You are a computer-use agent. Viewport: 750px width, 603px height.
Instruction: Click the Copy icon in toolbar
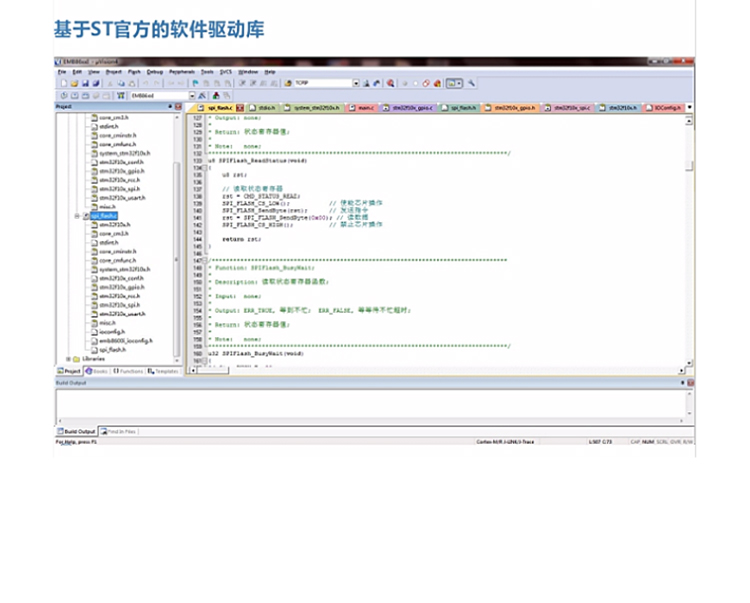point(121,83)
